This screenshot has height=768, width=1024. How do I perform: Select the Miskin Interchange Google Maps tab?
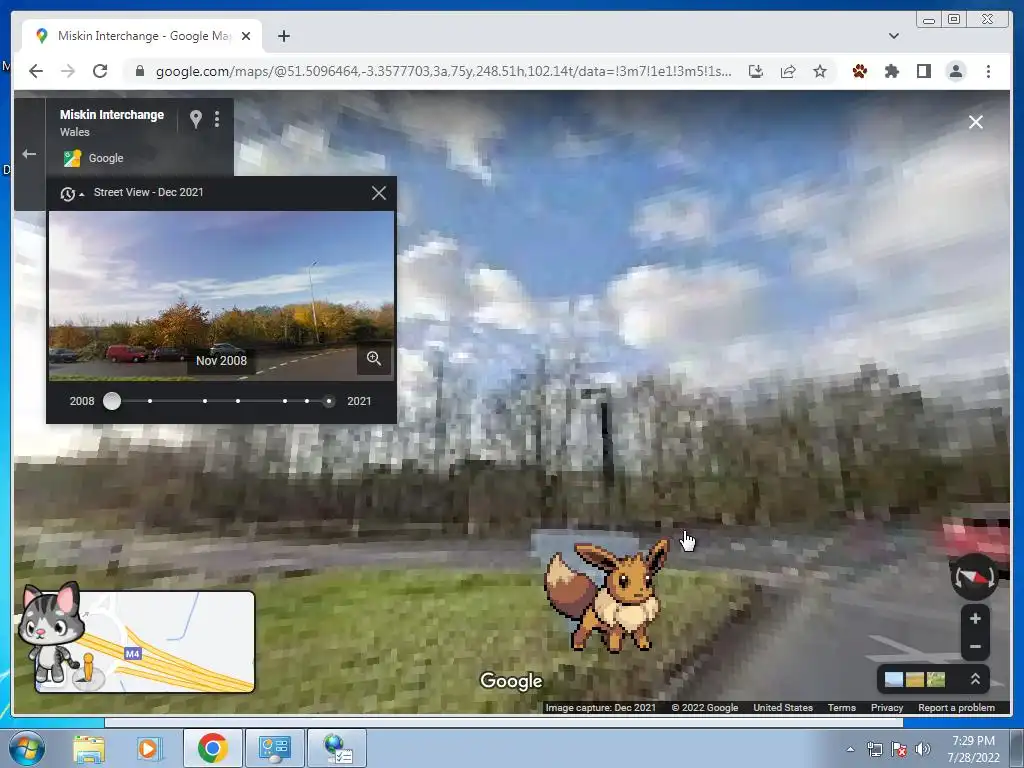[143, 36]
